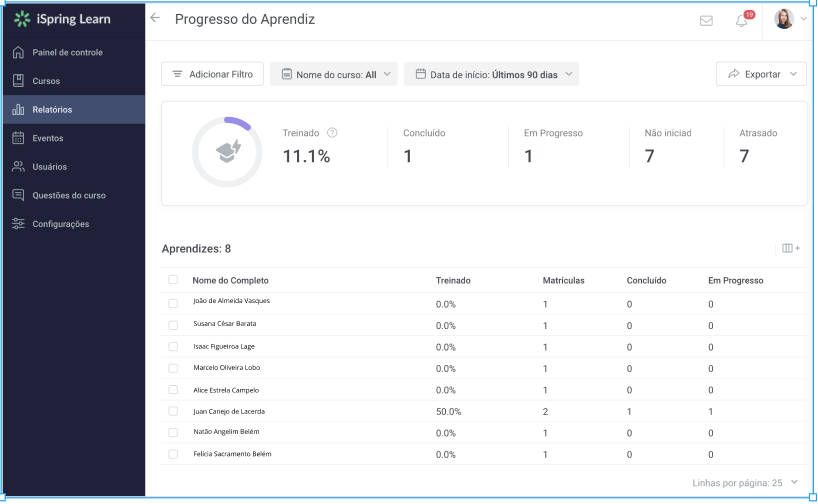The width and height of the screenshot is (818, 504).
Task: Open the Data de início date dropdown
Action: coord(491,74)
